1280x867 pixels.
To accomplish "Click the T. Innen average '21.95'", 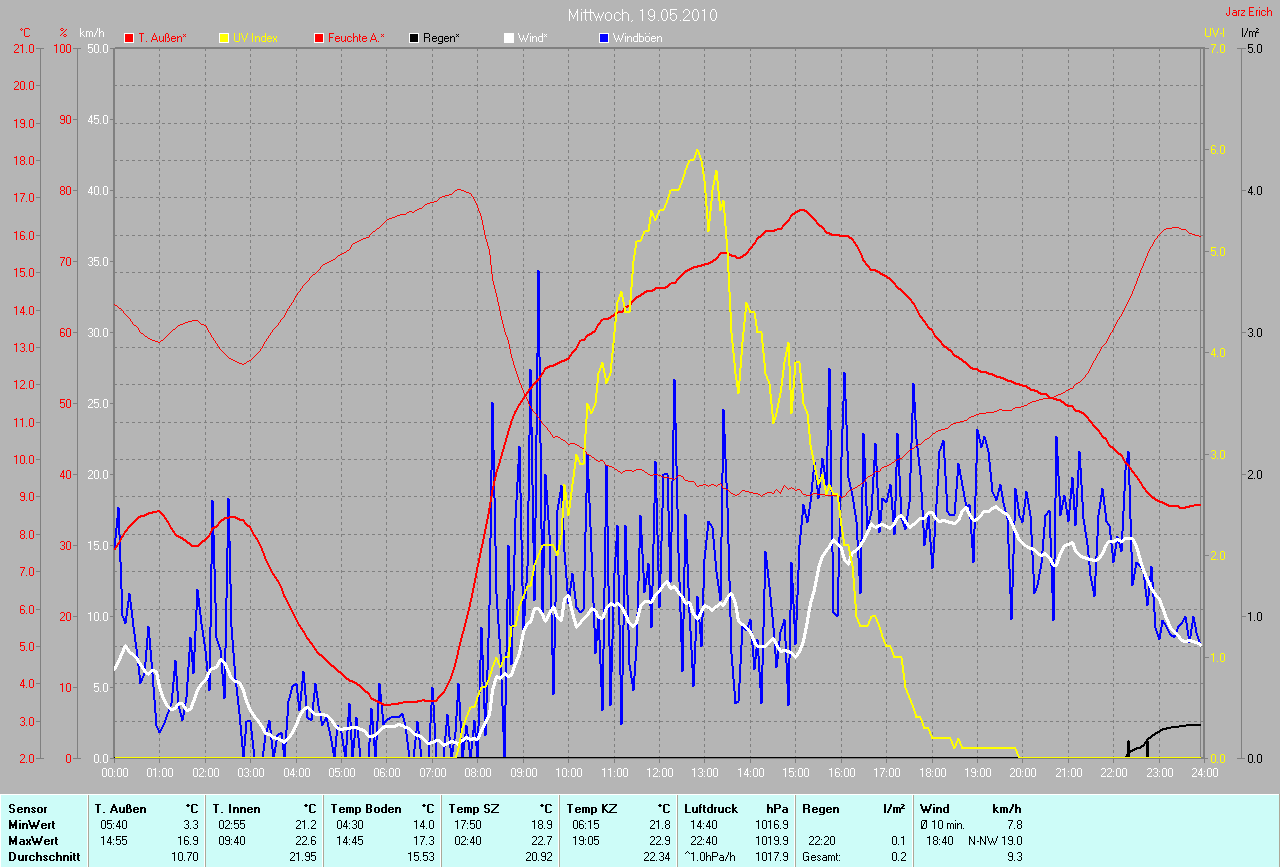I will pos(303,856).
